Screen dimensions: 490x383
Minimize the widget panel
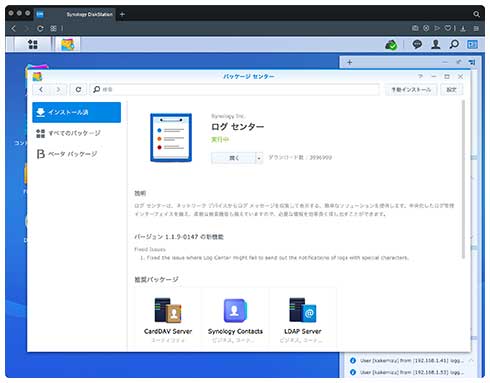pos(445,62)
